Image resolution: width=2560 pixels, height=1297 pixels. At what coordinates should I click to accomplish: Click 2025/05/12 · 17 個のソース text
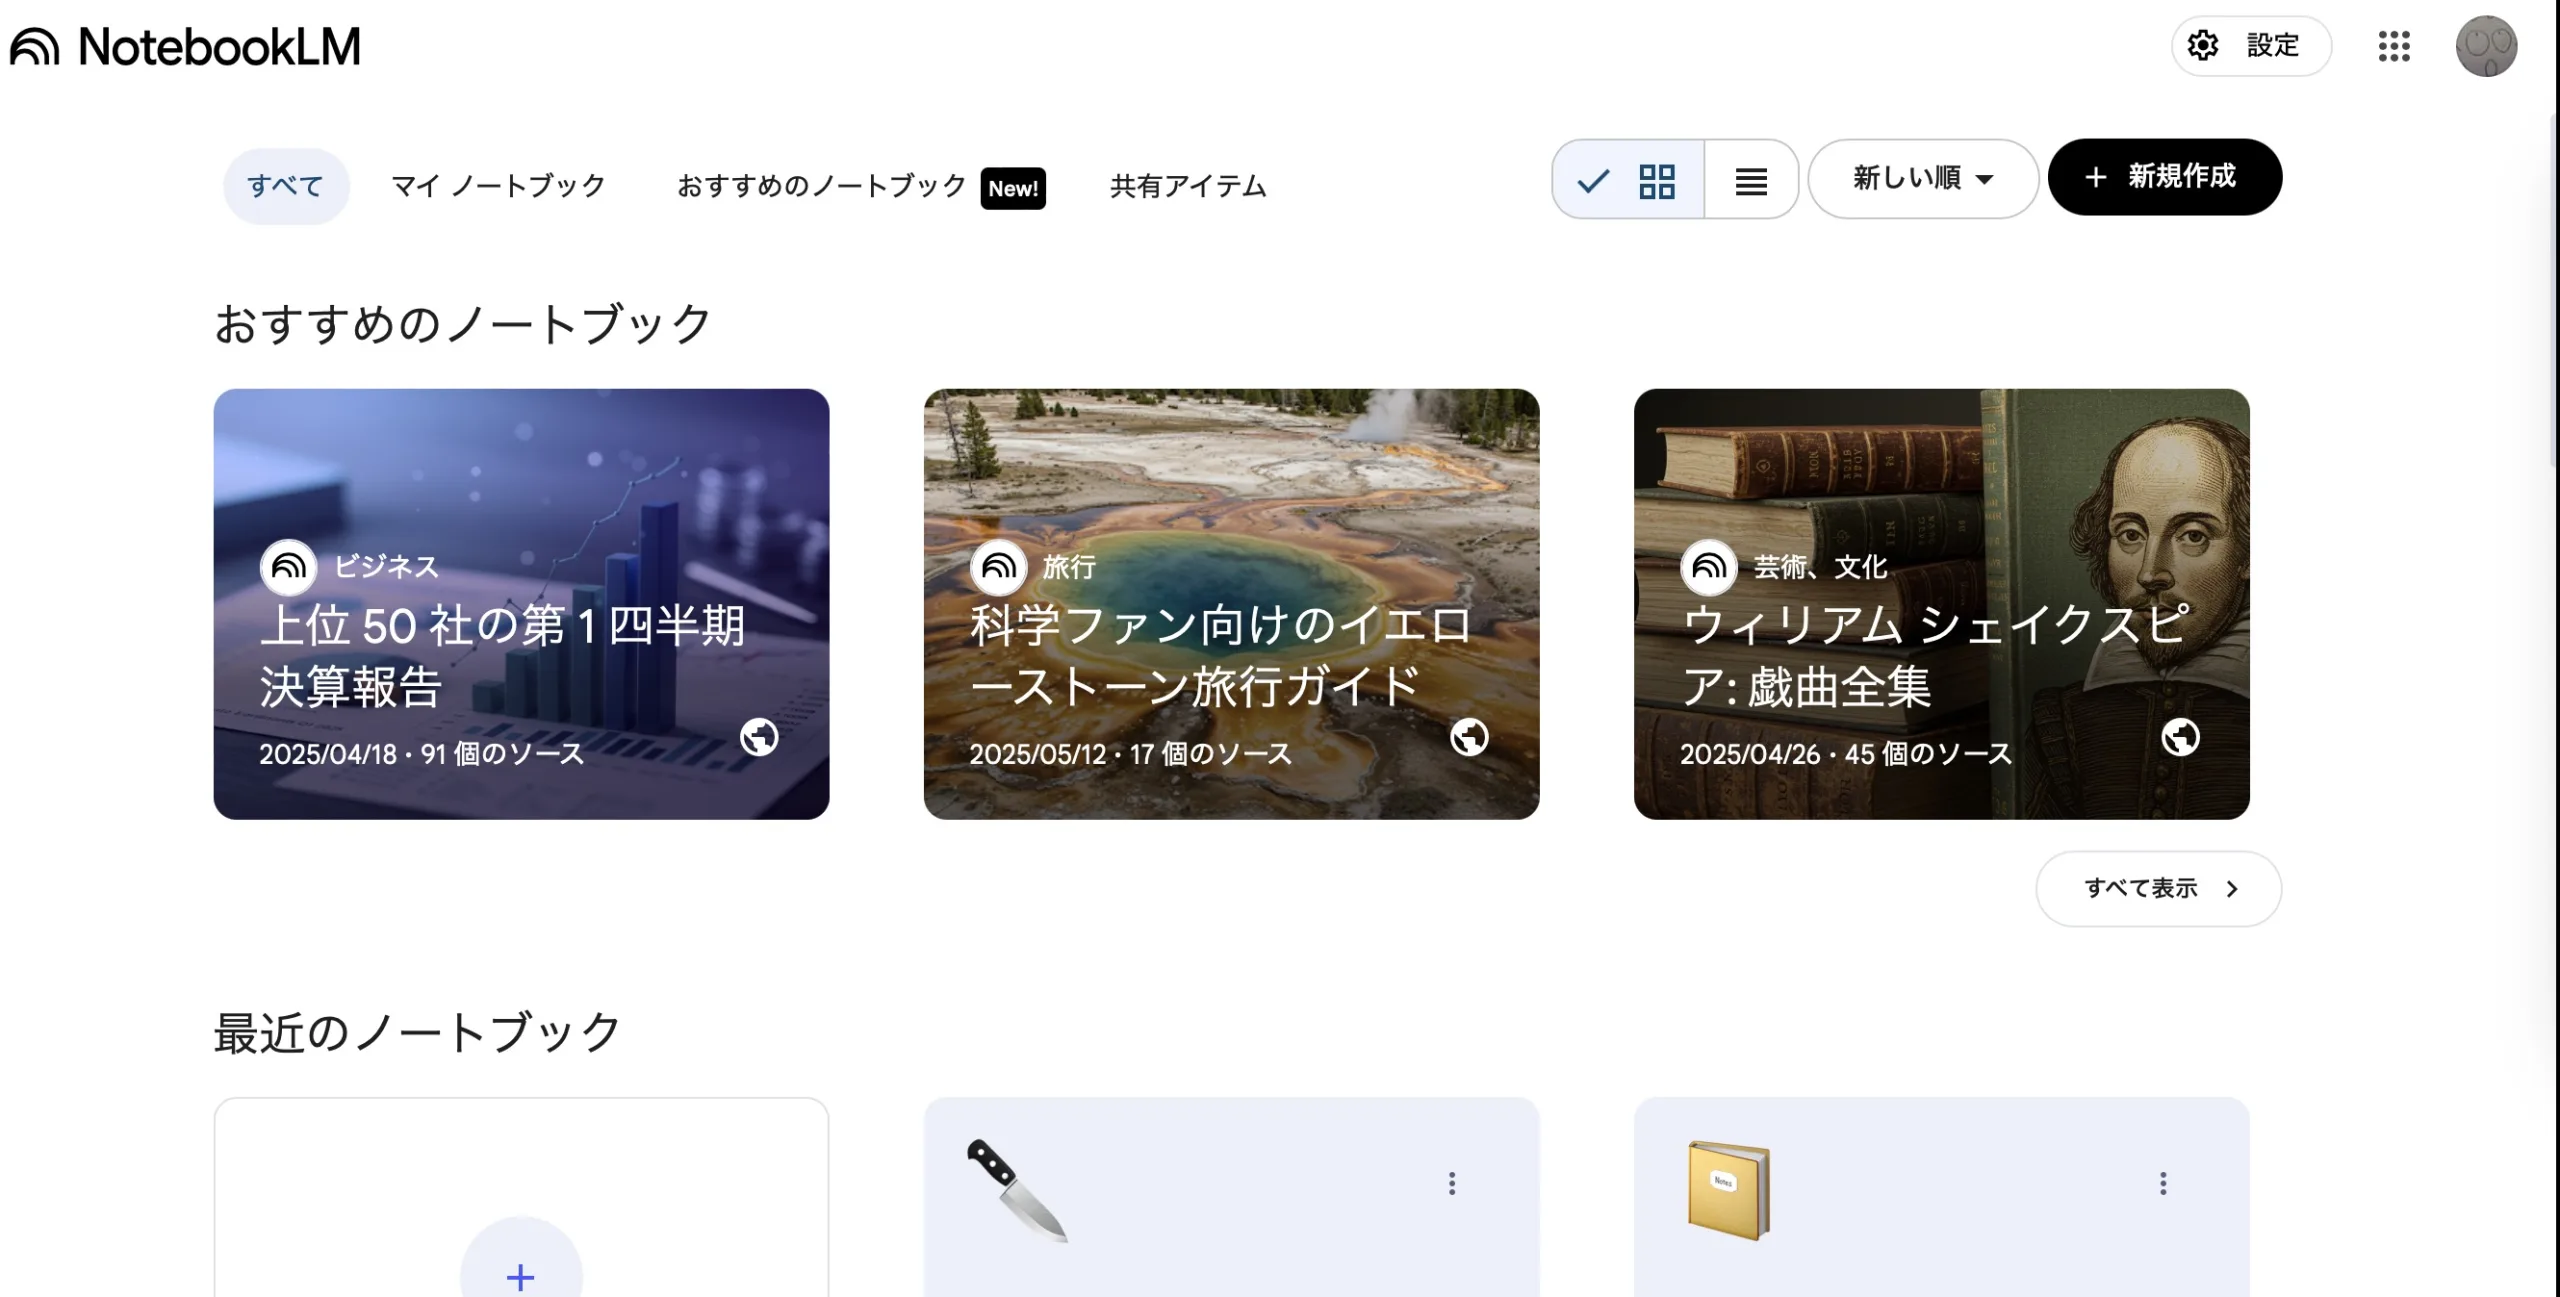tap(1130, 754)
